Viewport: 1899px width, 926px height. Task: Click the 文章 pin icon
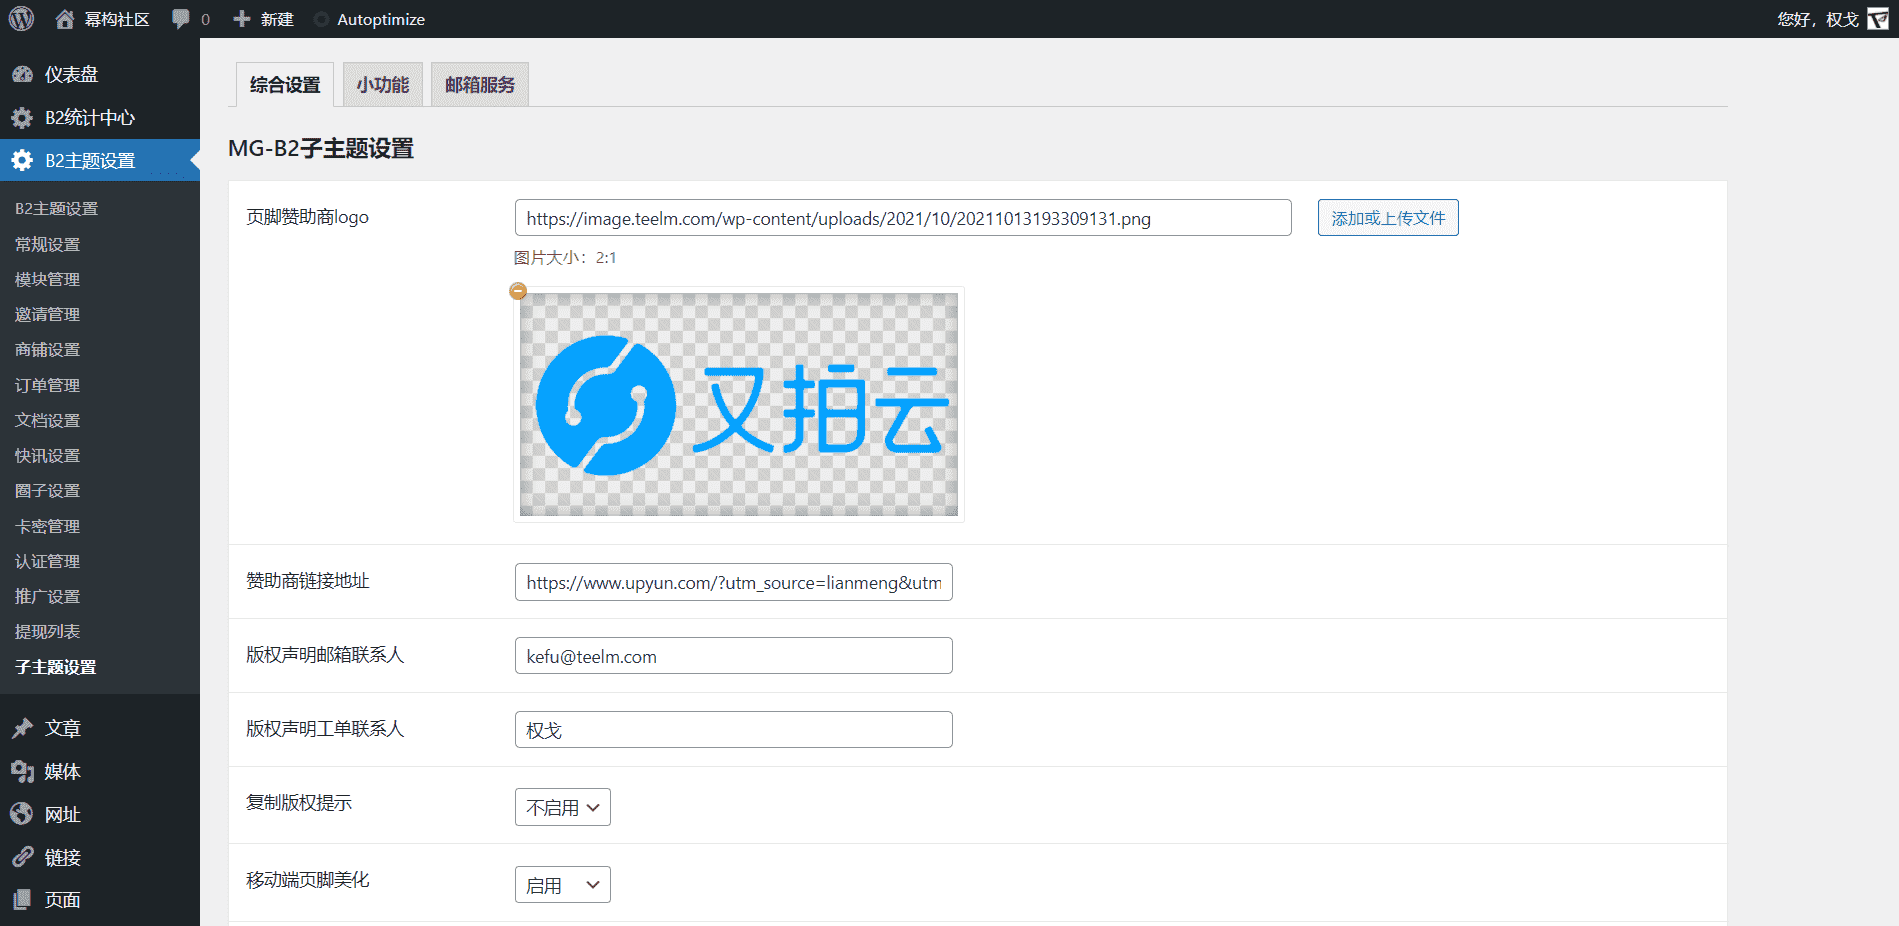tap(22, 728)
